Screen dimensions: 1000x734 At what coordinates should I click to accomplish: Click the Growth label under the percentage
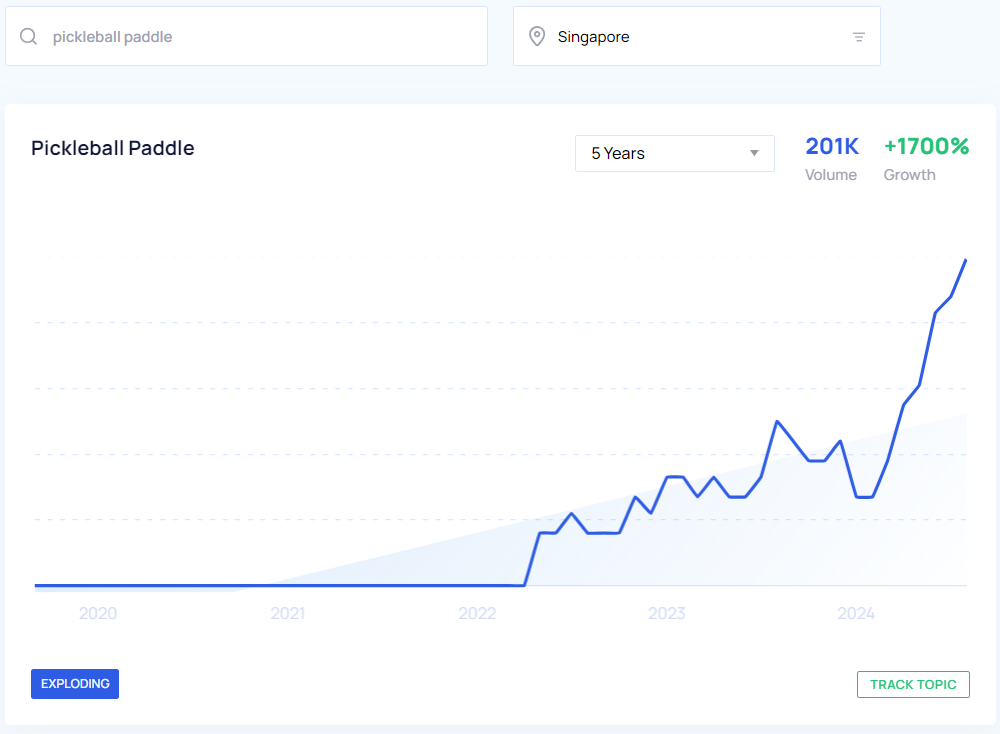[x=910, y=175]
